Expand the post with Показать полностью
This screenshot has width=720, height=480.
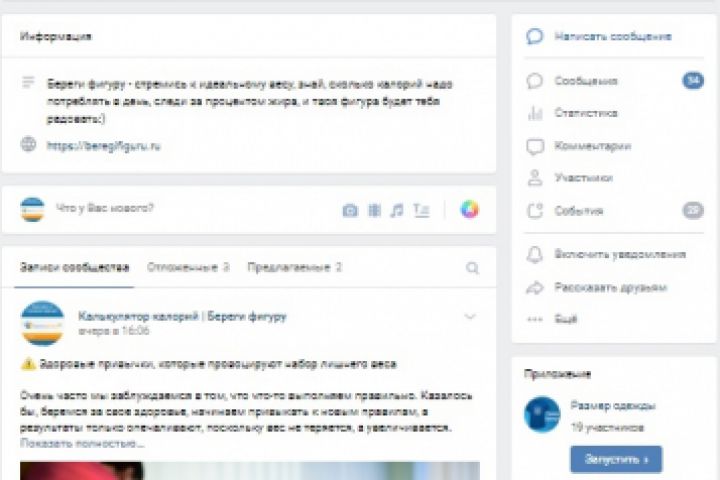(x=82, y=444)
